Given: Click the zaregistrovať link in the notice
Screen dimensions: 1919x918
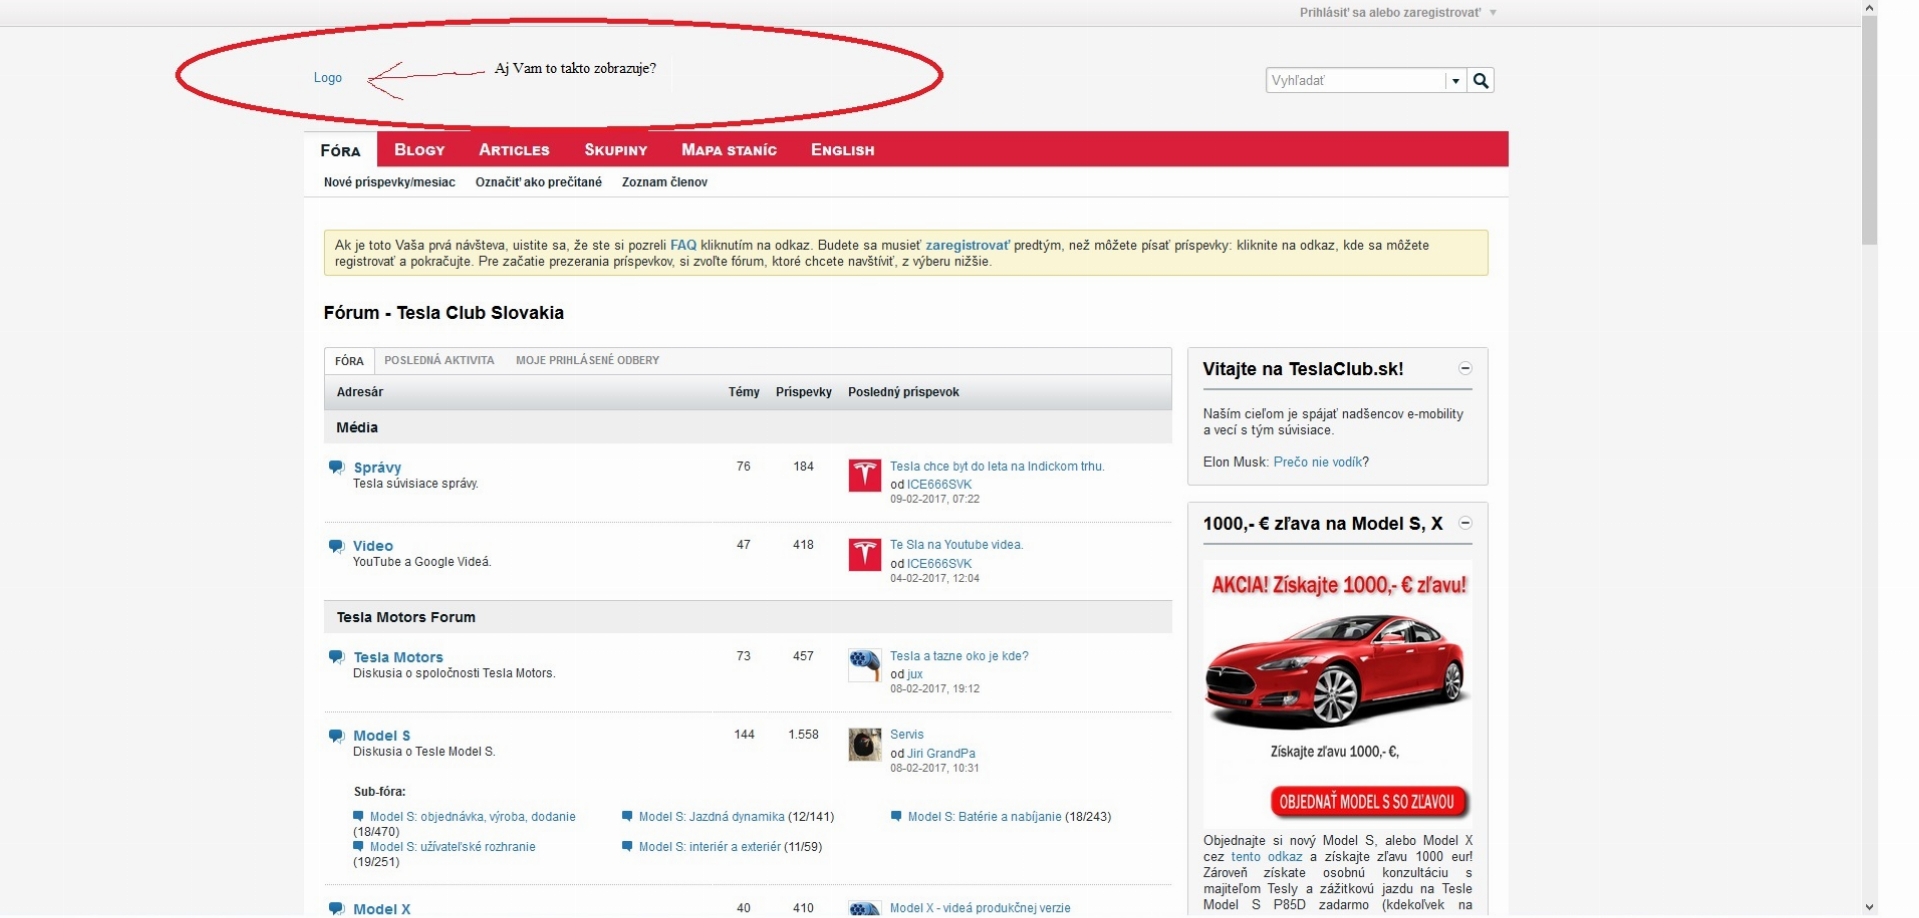Looking at the screenshot, I should [x=967, y=245].
